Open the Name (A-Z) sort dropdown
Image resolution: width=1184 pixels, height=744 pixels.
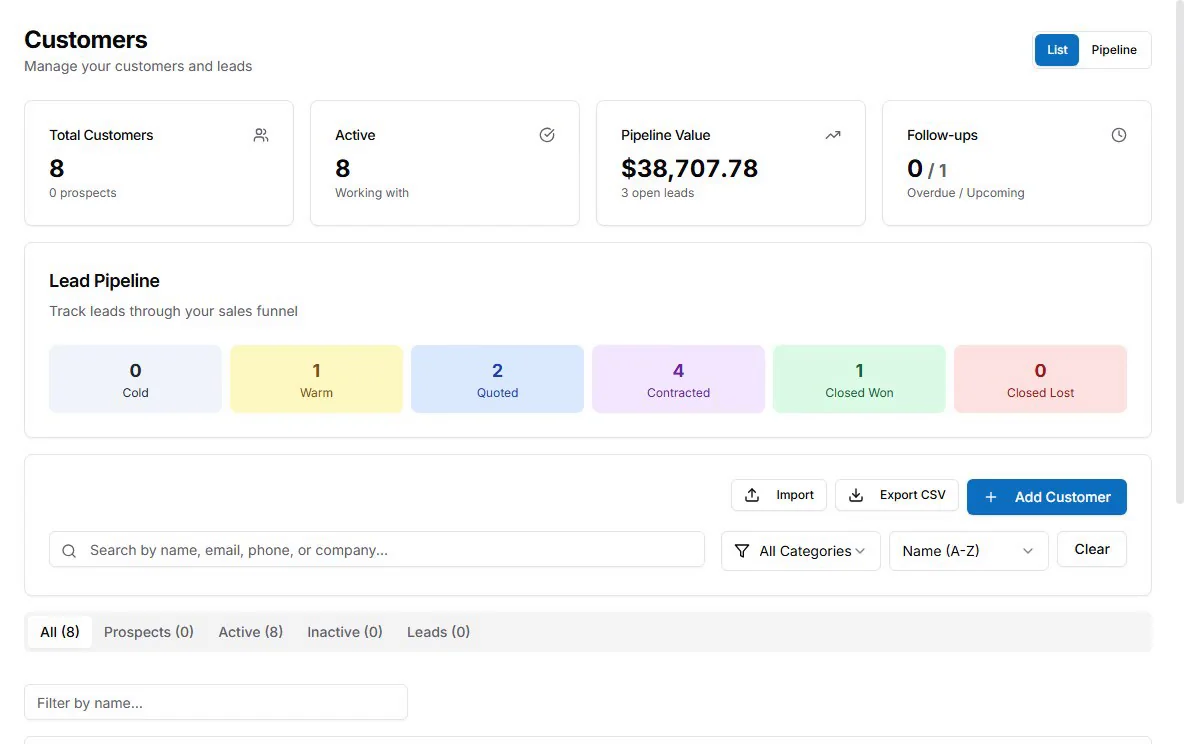(968, 551)
